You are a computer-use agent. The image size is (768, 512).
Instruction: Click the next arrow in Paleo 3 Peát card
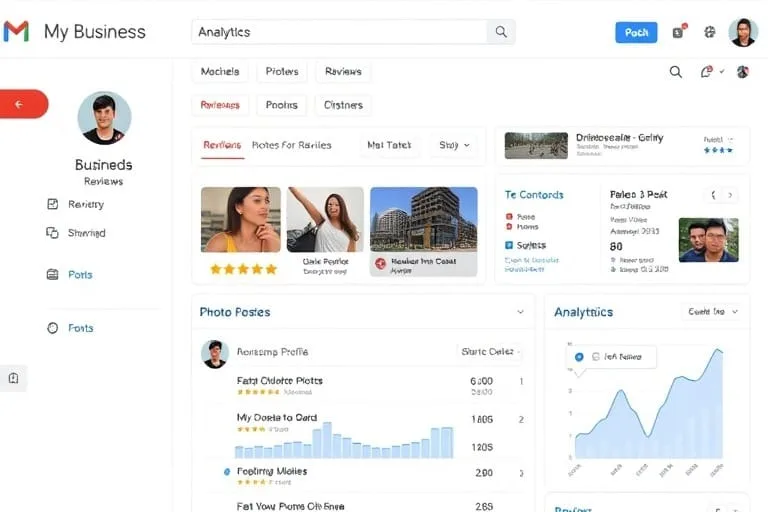click(730, 195)
